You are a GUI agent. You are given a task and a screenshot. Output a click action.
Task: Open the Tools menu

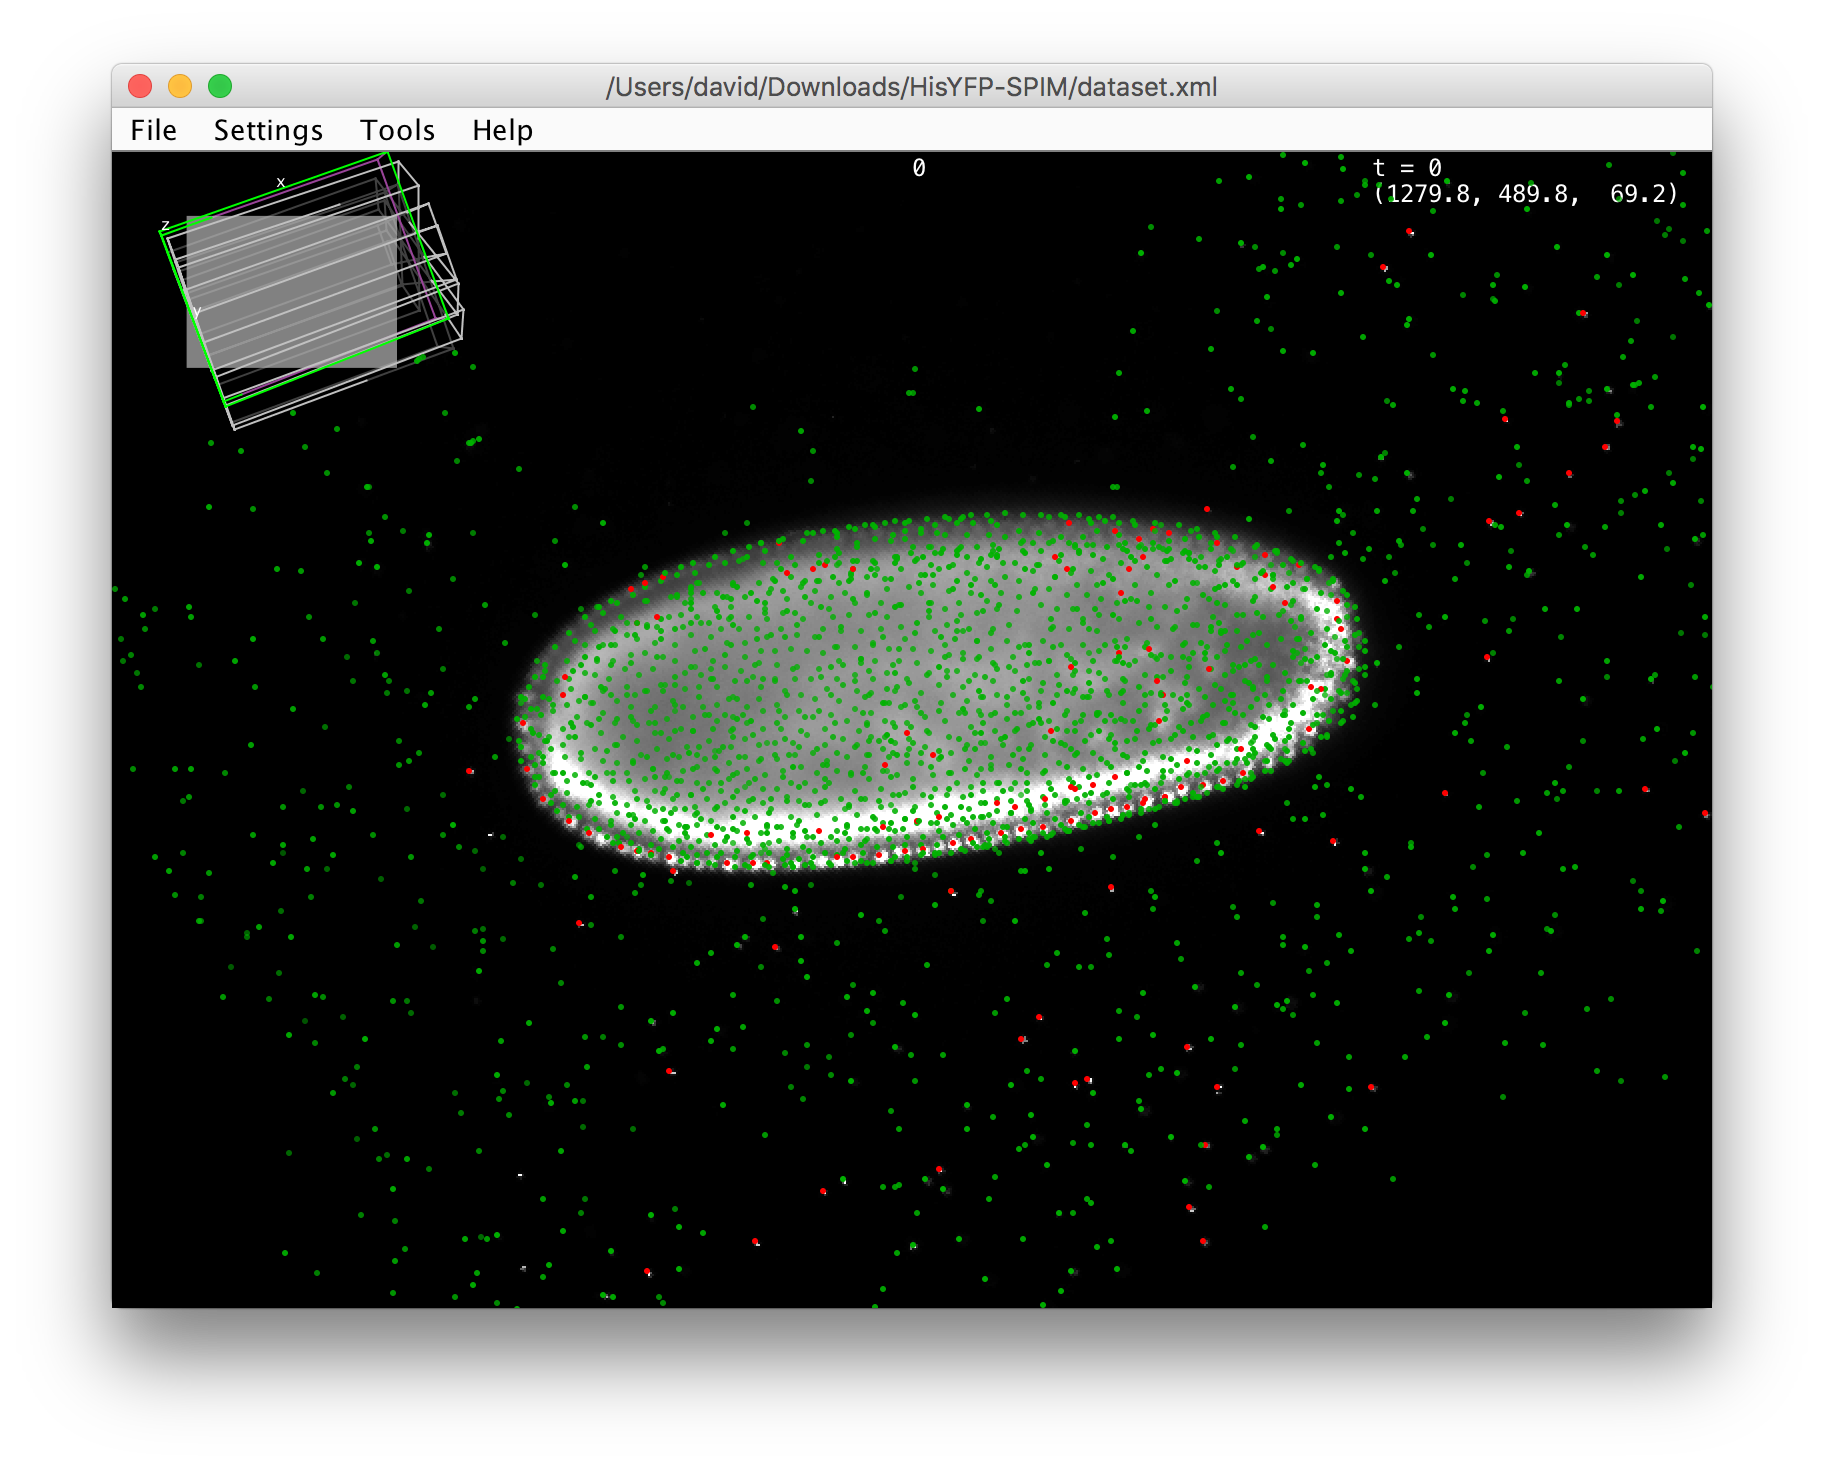click(397, 130)
